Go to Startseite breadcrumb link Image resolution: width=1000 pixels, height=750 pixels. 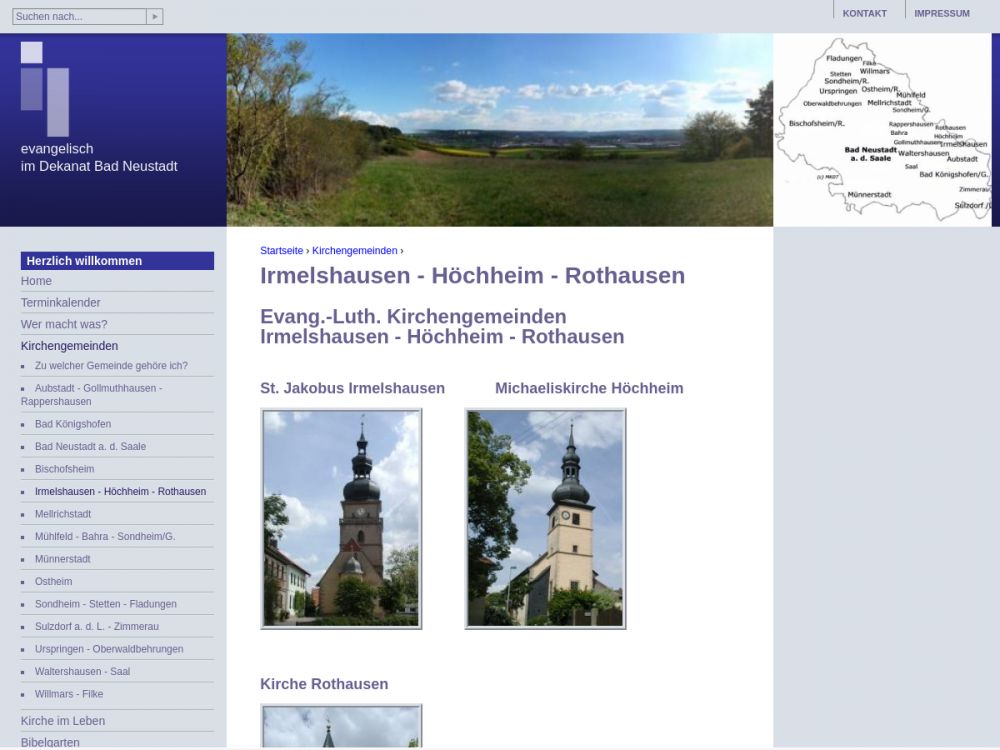281,251
